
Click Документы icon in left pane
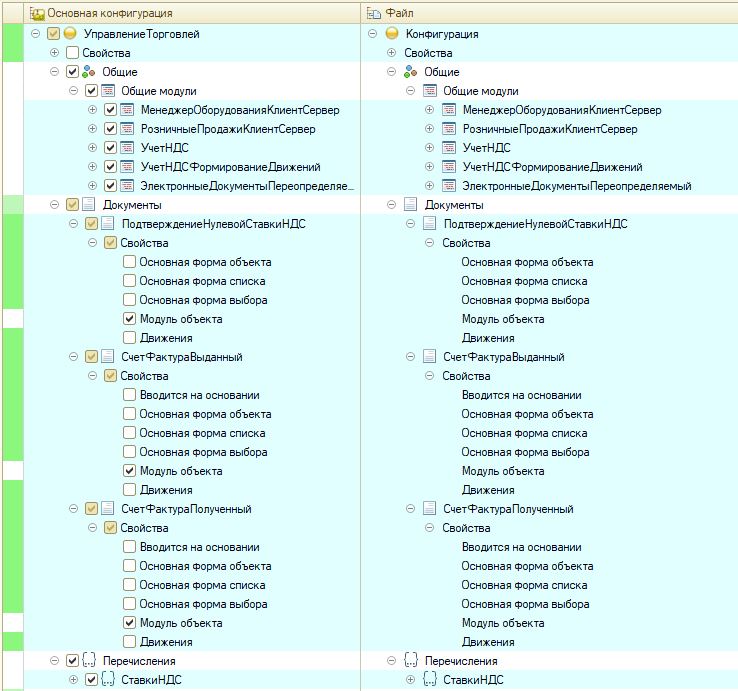[88, 204]
